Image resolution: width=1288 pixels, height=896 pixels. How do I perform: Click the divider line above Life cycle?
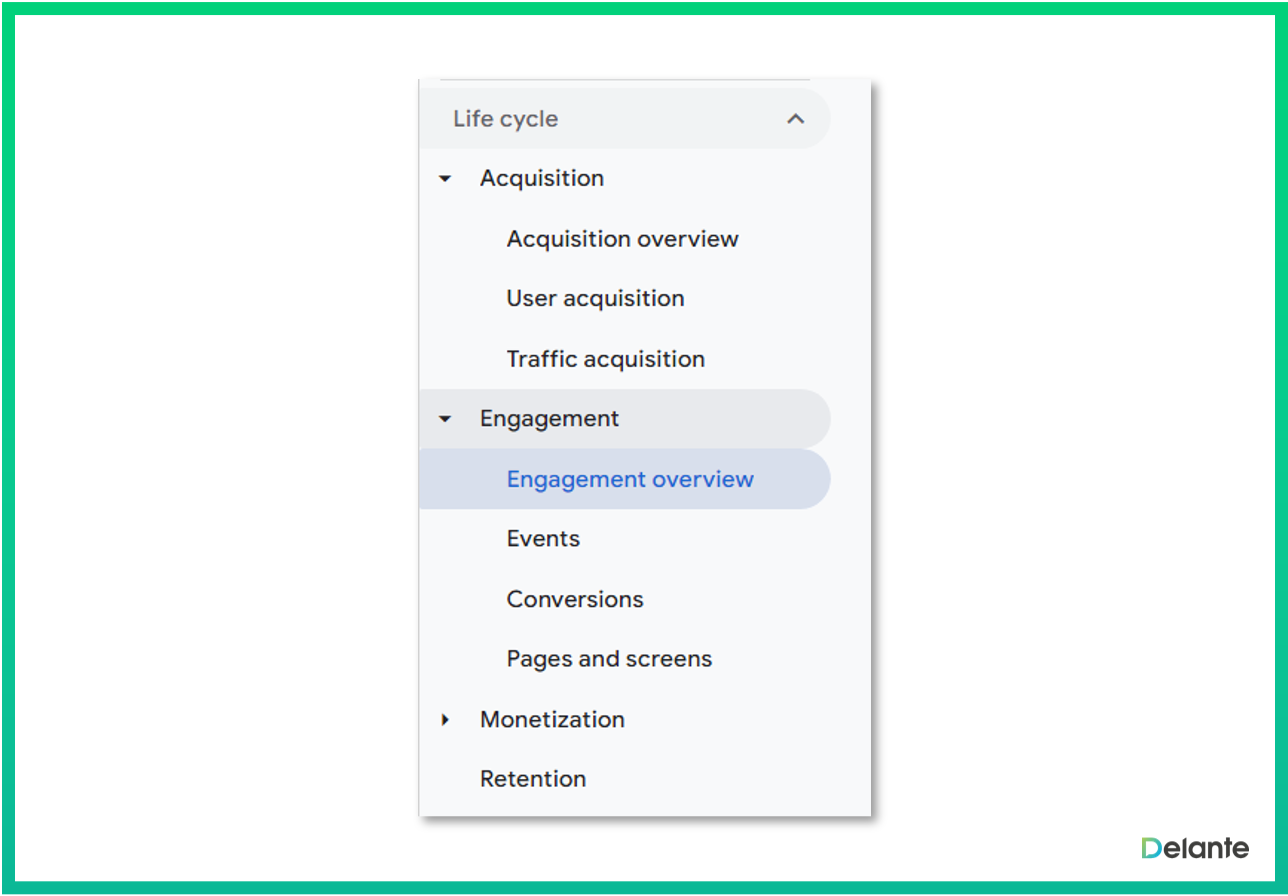coord(625,80)
